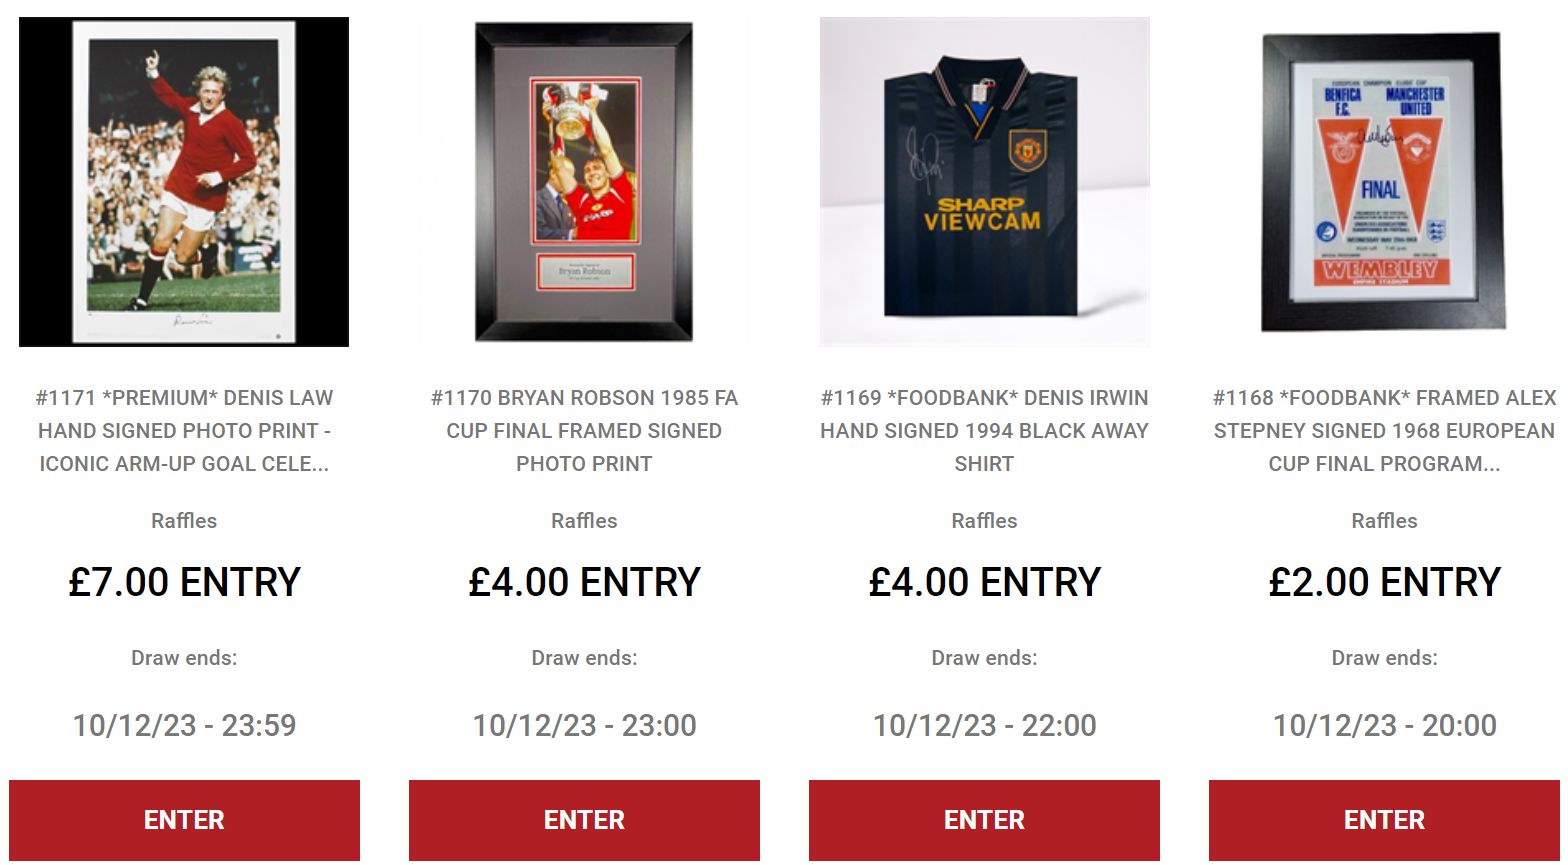Open #1171 Premium Denis Law title link
1568x865 pixels.
pos(184,430)
